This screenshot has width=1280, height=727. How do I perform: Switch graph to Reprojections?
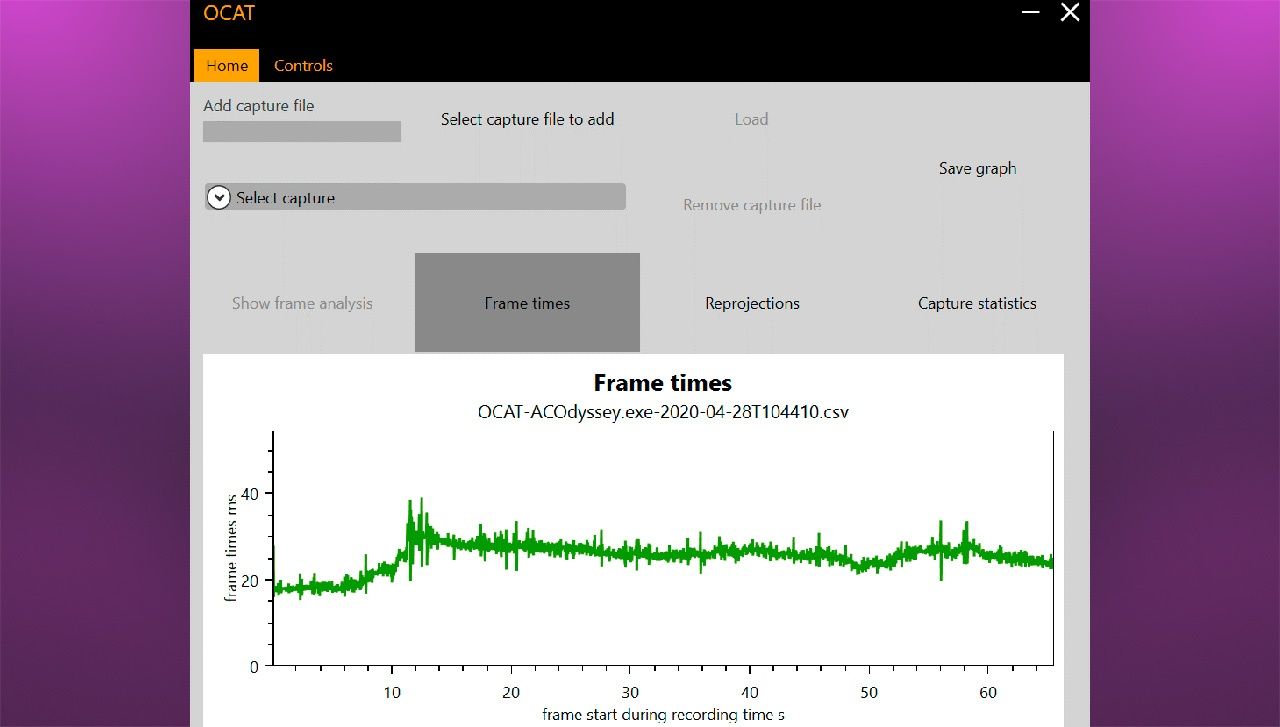point(752,303)
